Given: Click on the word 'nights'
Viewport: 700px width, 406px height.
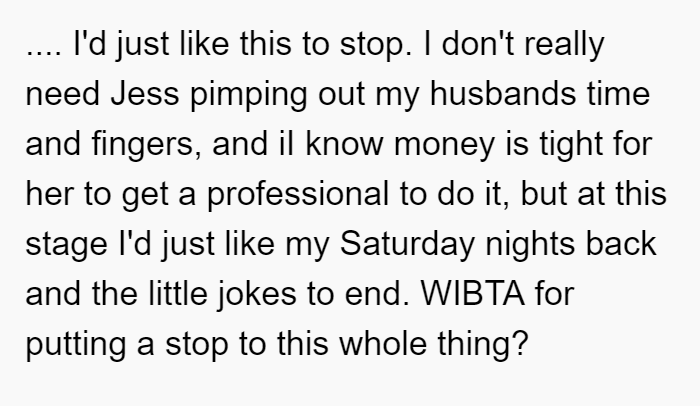Looking at the screenshot, I should (530, 246).
